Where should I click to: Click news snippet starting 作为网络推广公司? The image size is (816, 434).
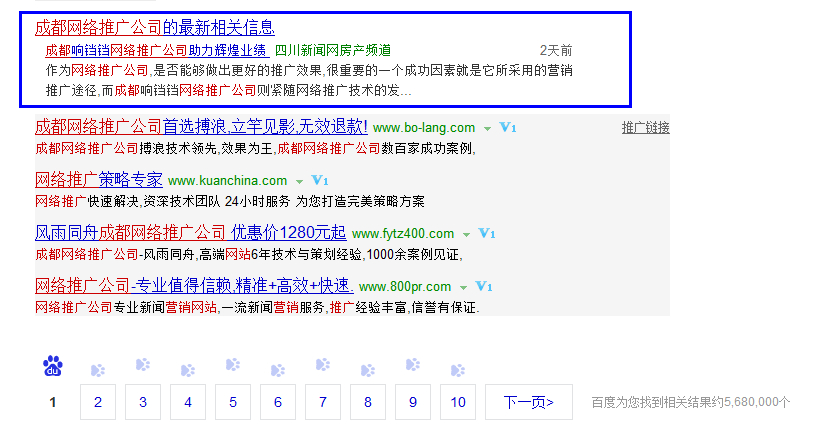tap(309, 80)
